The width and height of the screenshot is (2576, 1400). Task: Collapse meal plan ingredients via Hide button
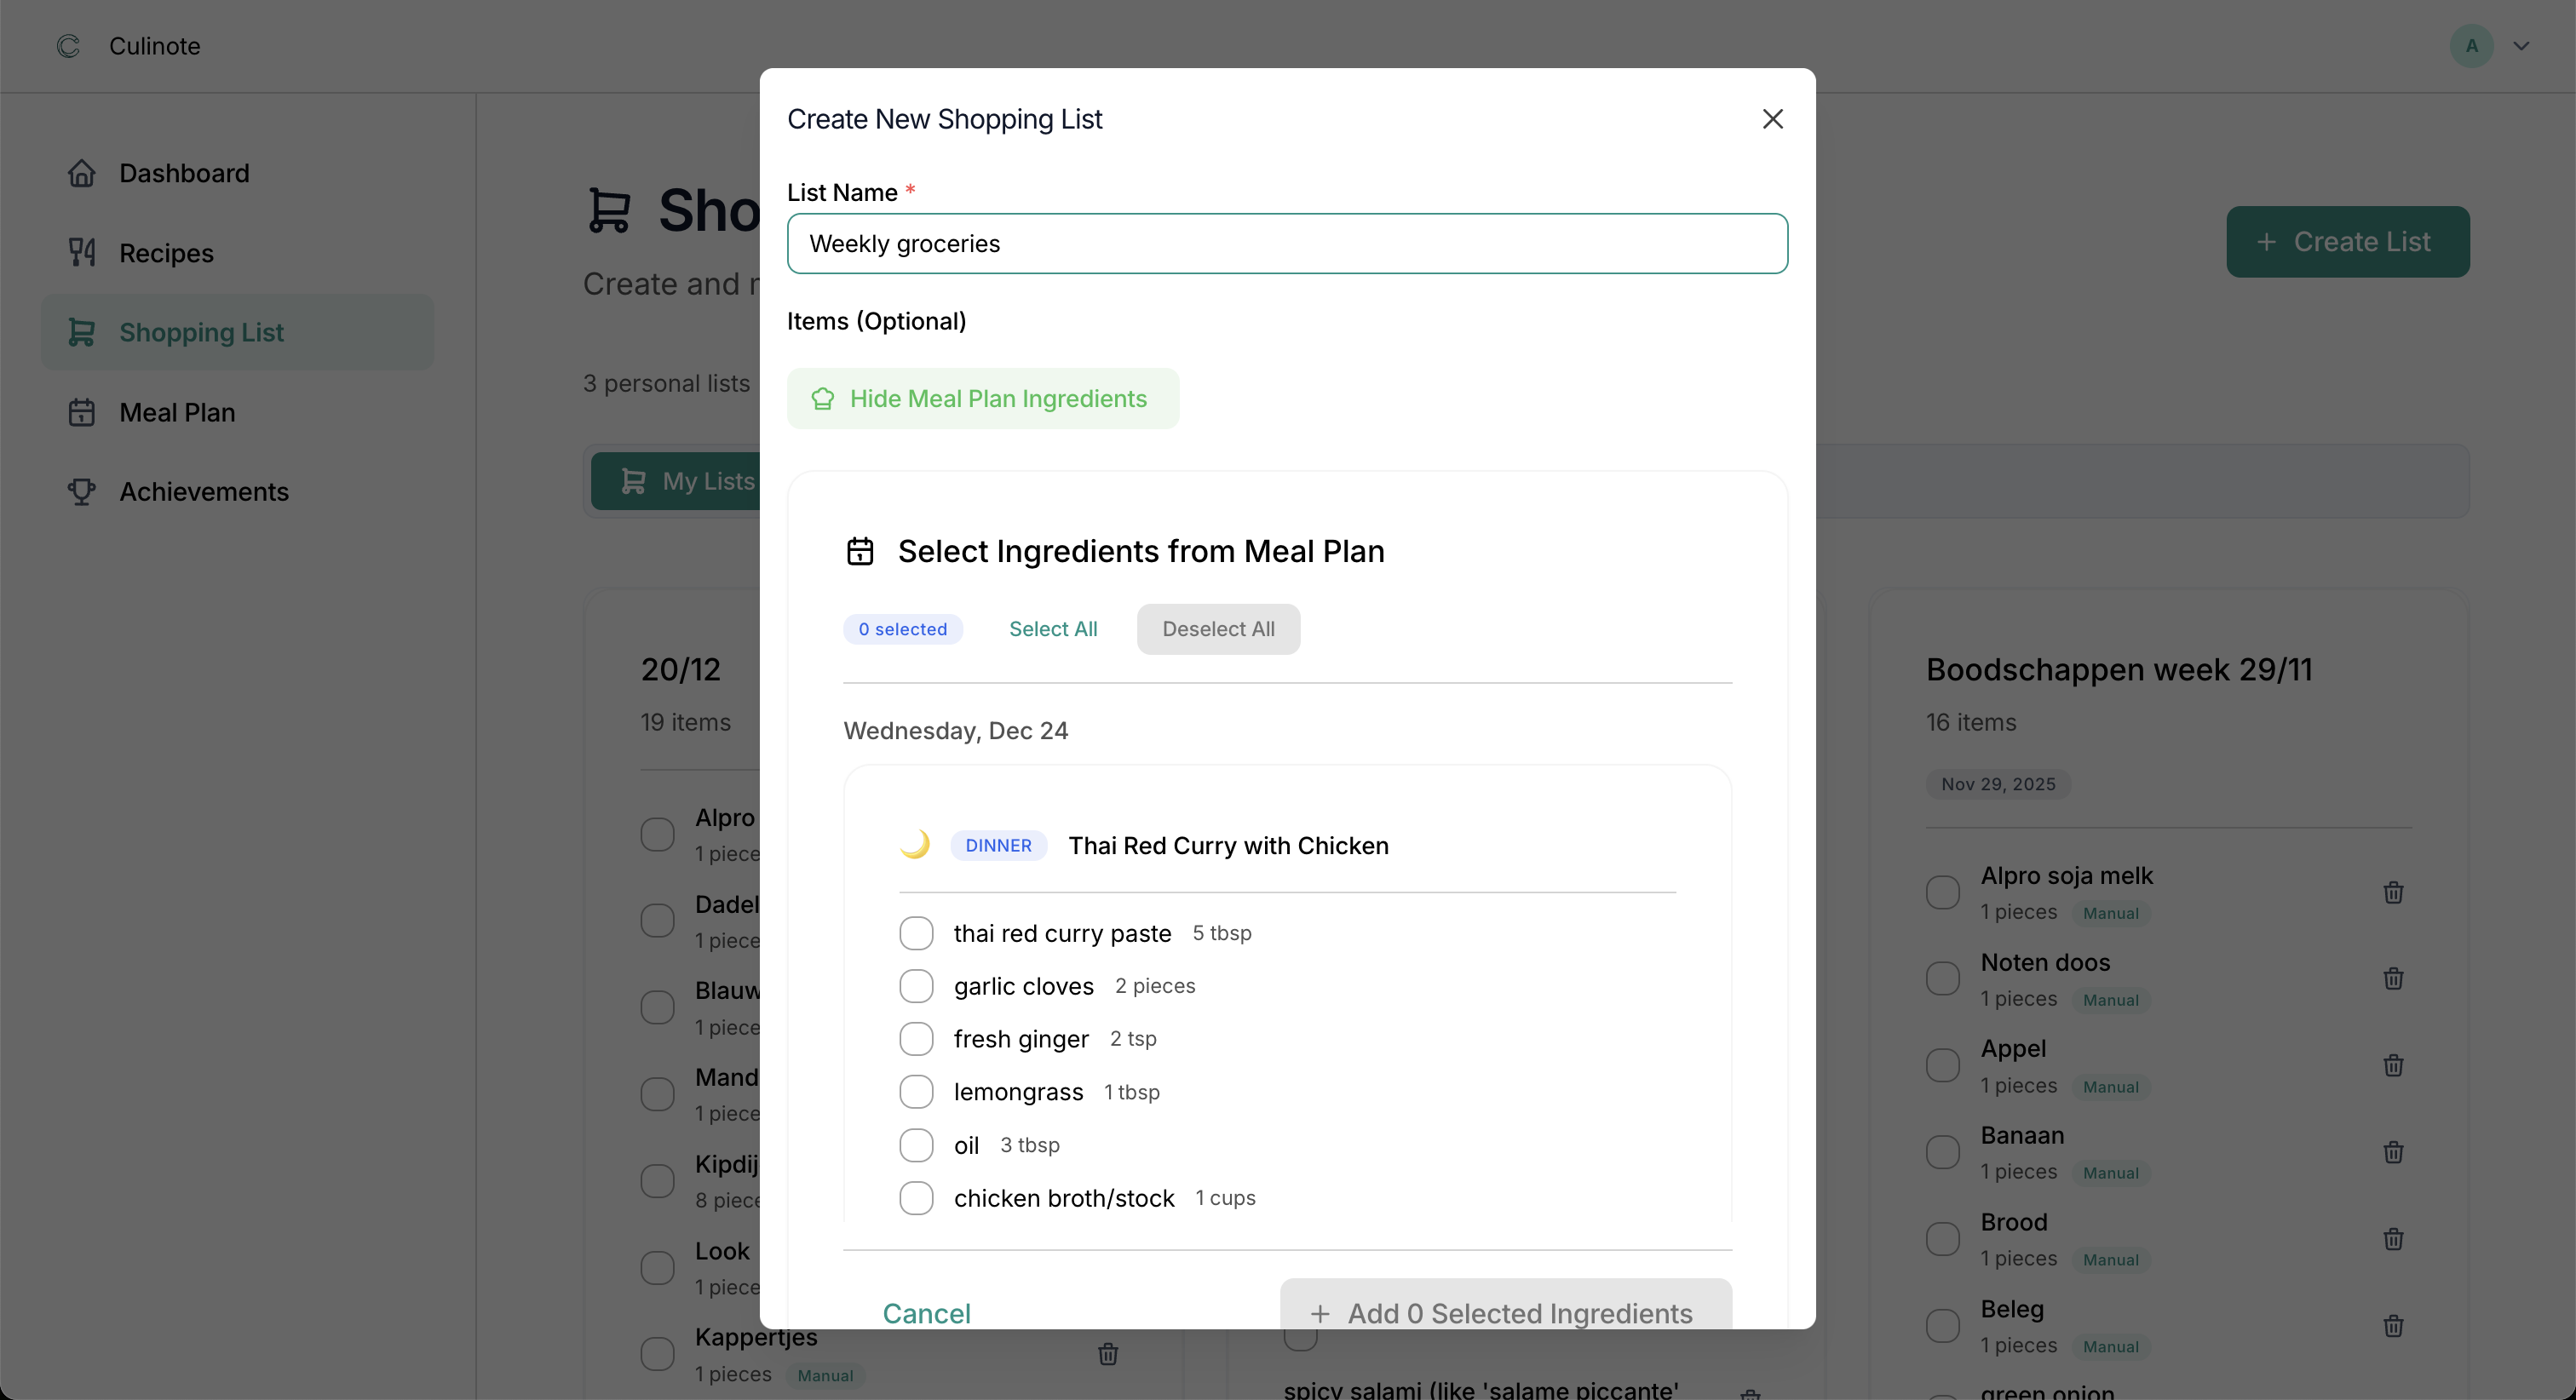tap(983, 398)
